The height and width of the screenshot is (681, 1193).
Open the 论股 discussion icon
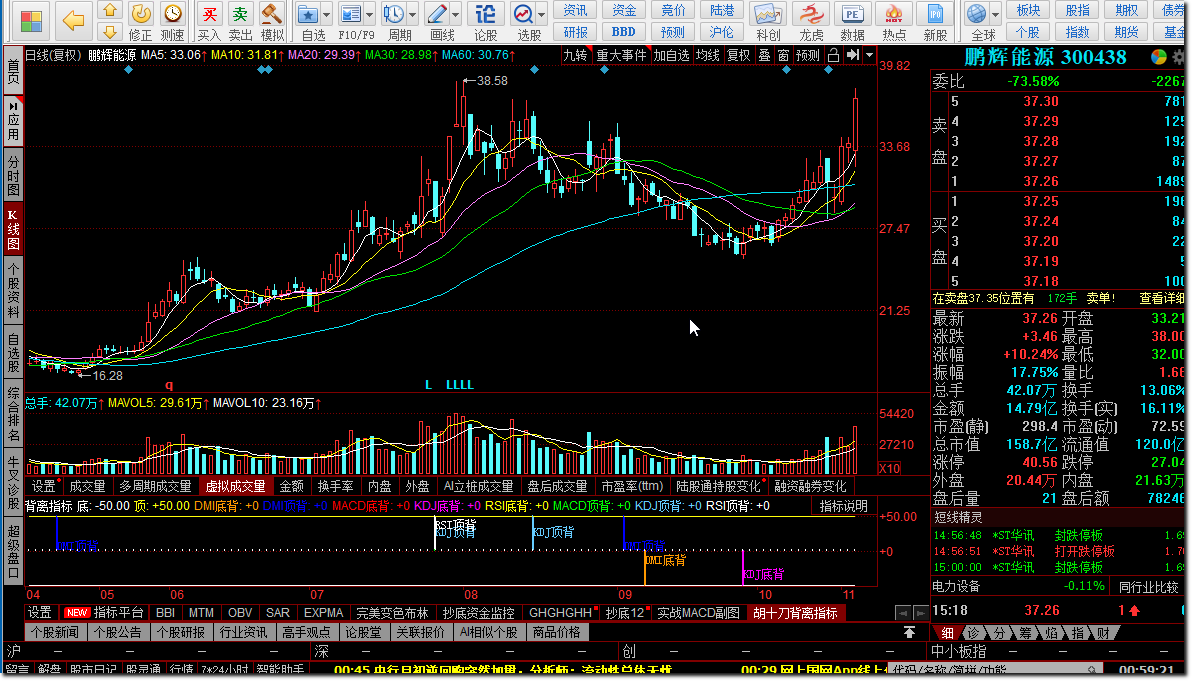pyautogui.click(x=485, y=21)
